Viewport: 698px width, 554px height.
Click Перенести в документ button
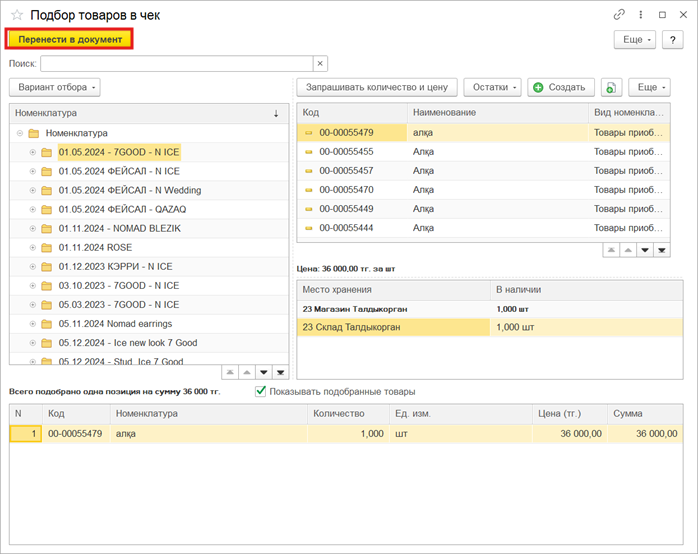[x=69, y=39]
